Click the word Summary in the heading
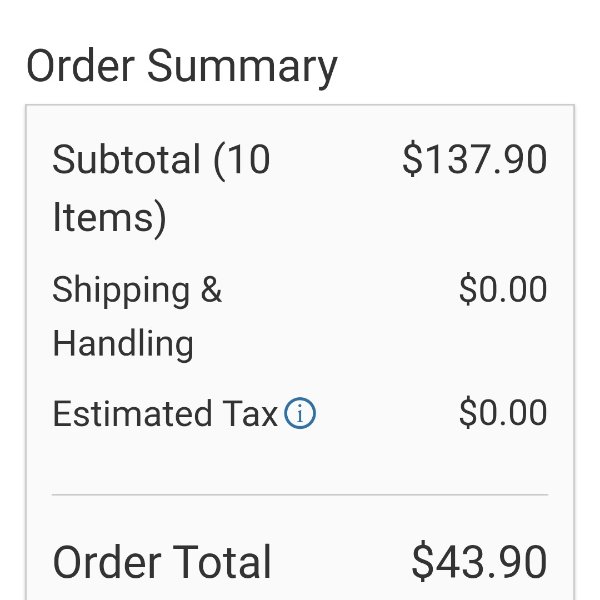The width and height of the screenshot is (600, 600). coord(242,67)
